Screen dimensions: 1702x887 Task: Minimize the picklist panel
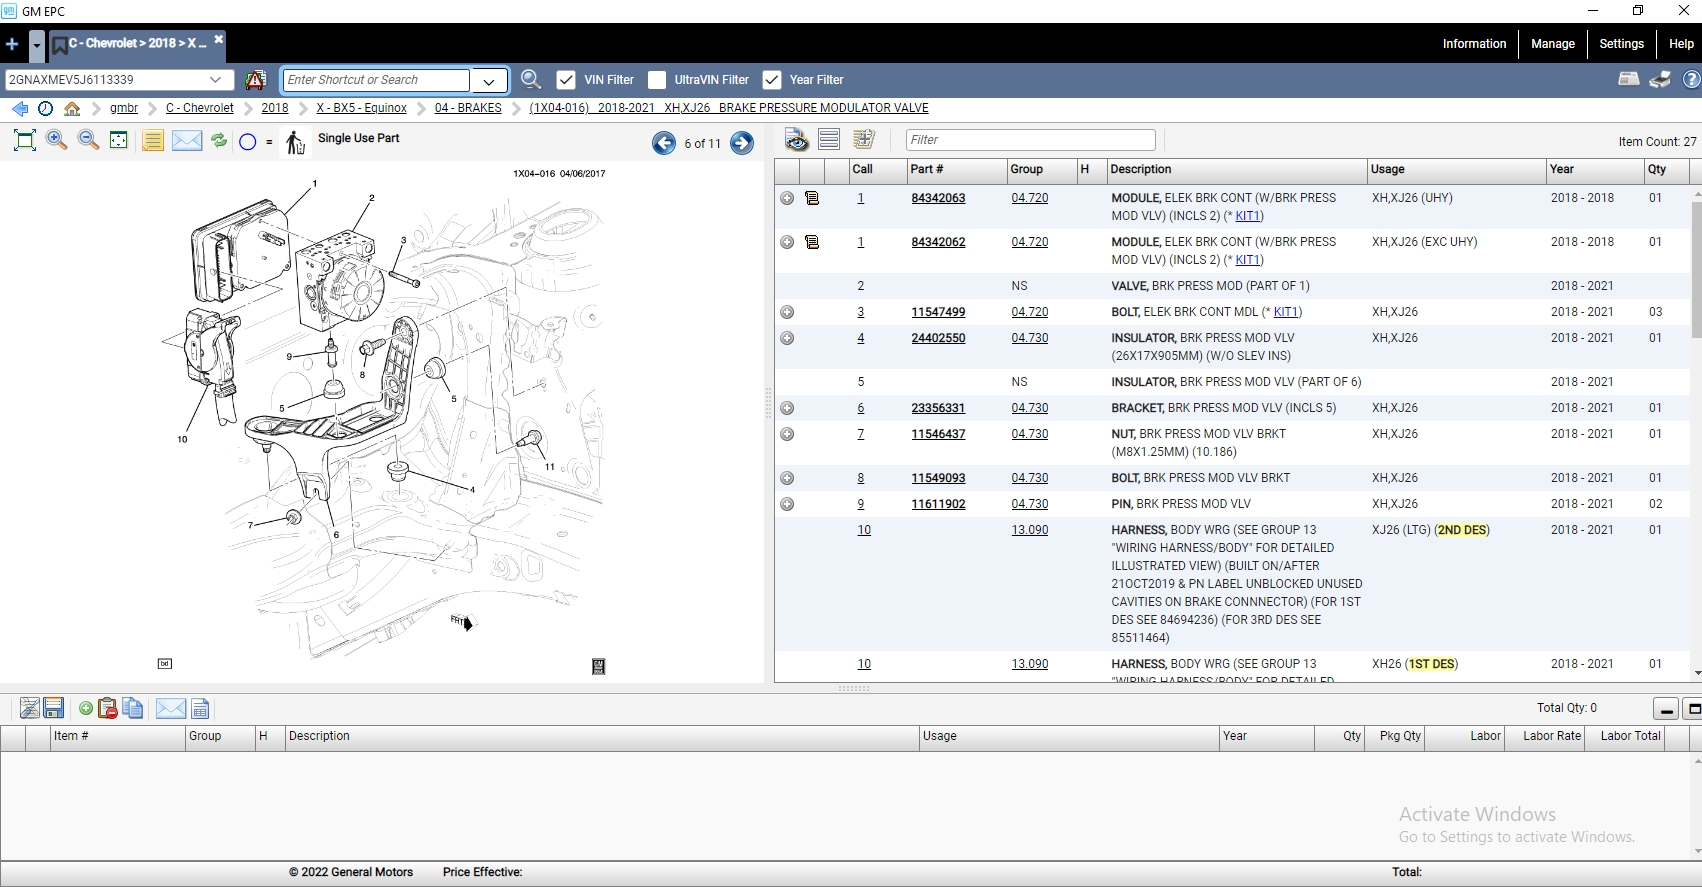[x=1666, y=709]
